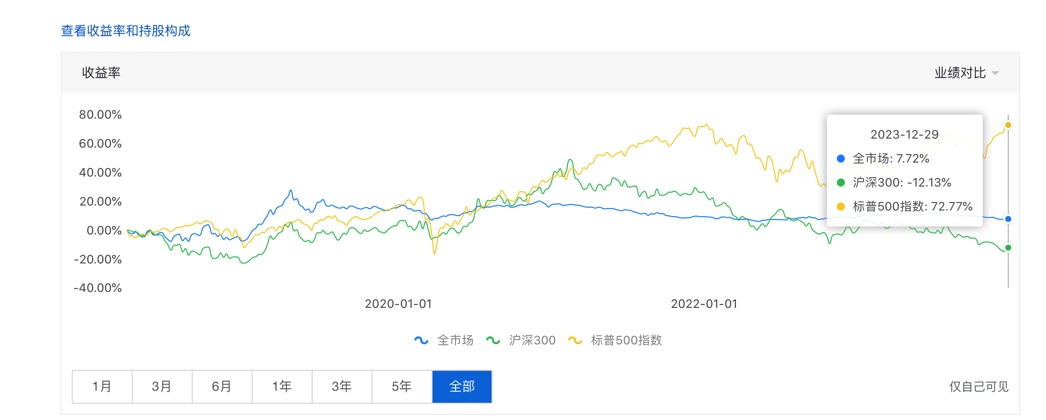Image resolution: width=1046 pixels, height=420 pixels.
Task: Click blue 全市场 dot in tooltip
Action: [x=839, y=158]
